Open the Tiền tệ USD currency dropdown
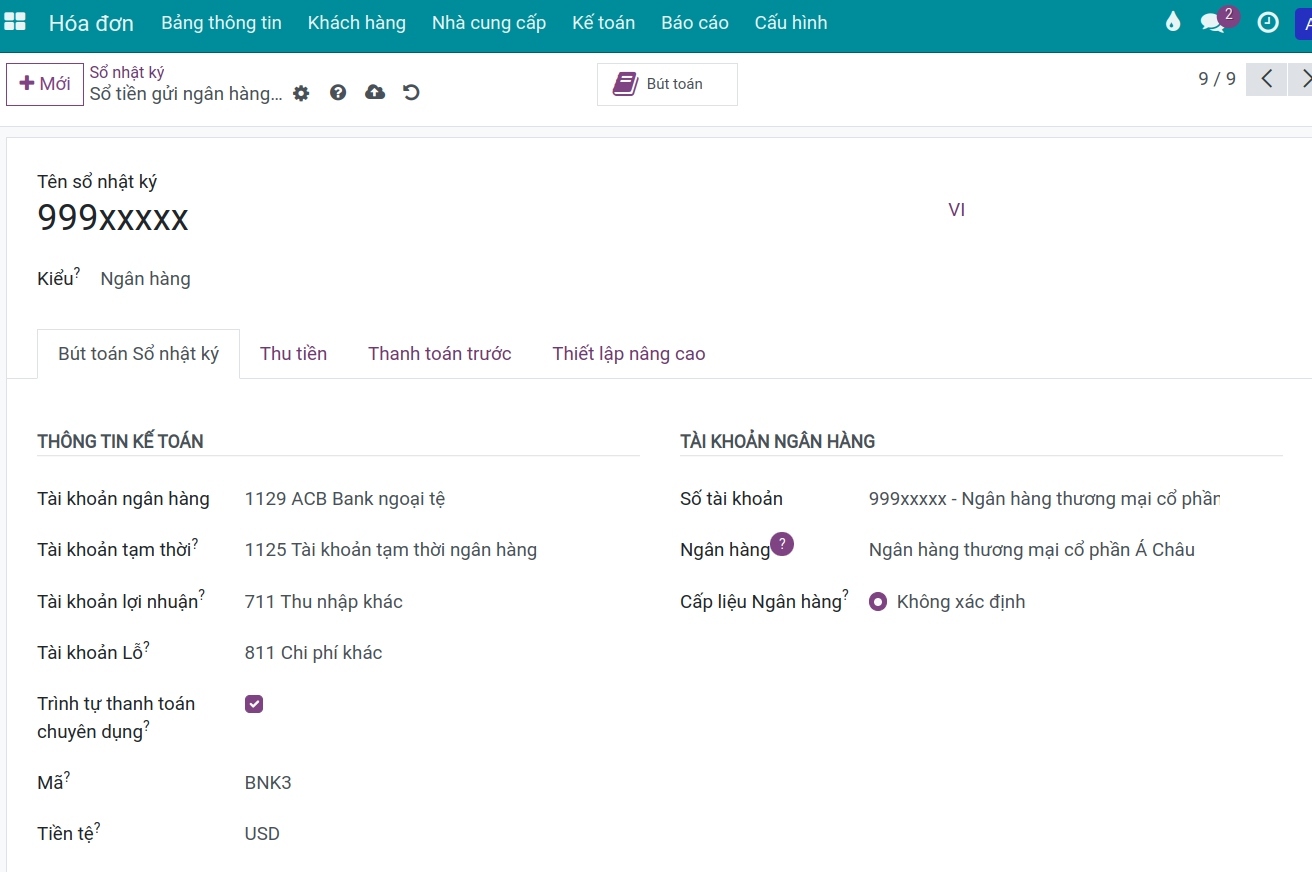The height and width of the screenshot is (872, 1312). tap(441, 834)
